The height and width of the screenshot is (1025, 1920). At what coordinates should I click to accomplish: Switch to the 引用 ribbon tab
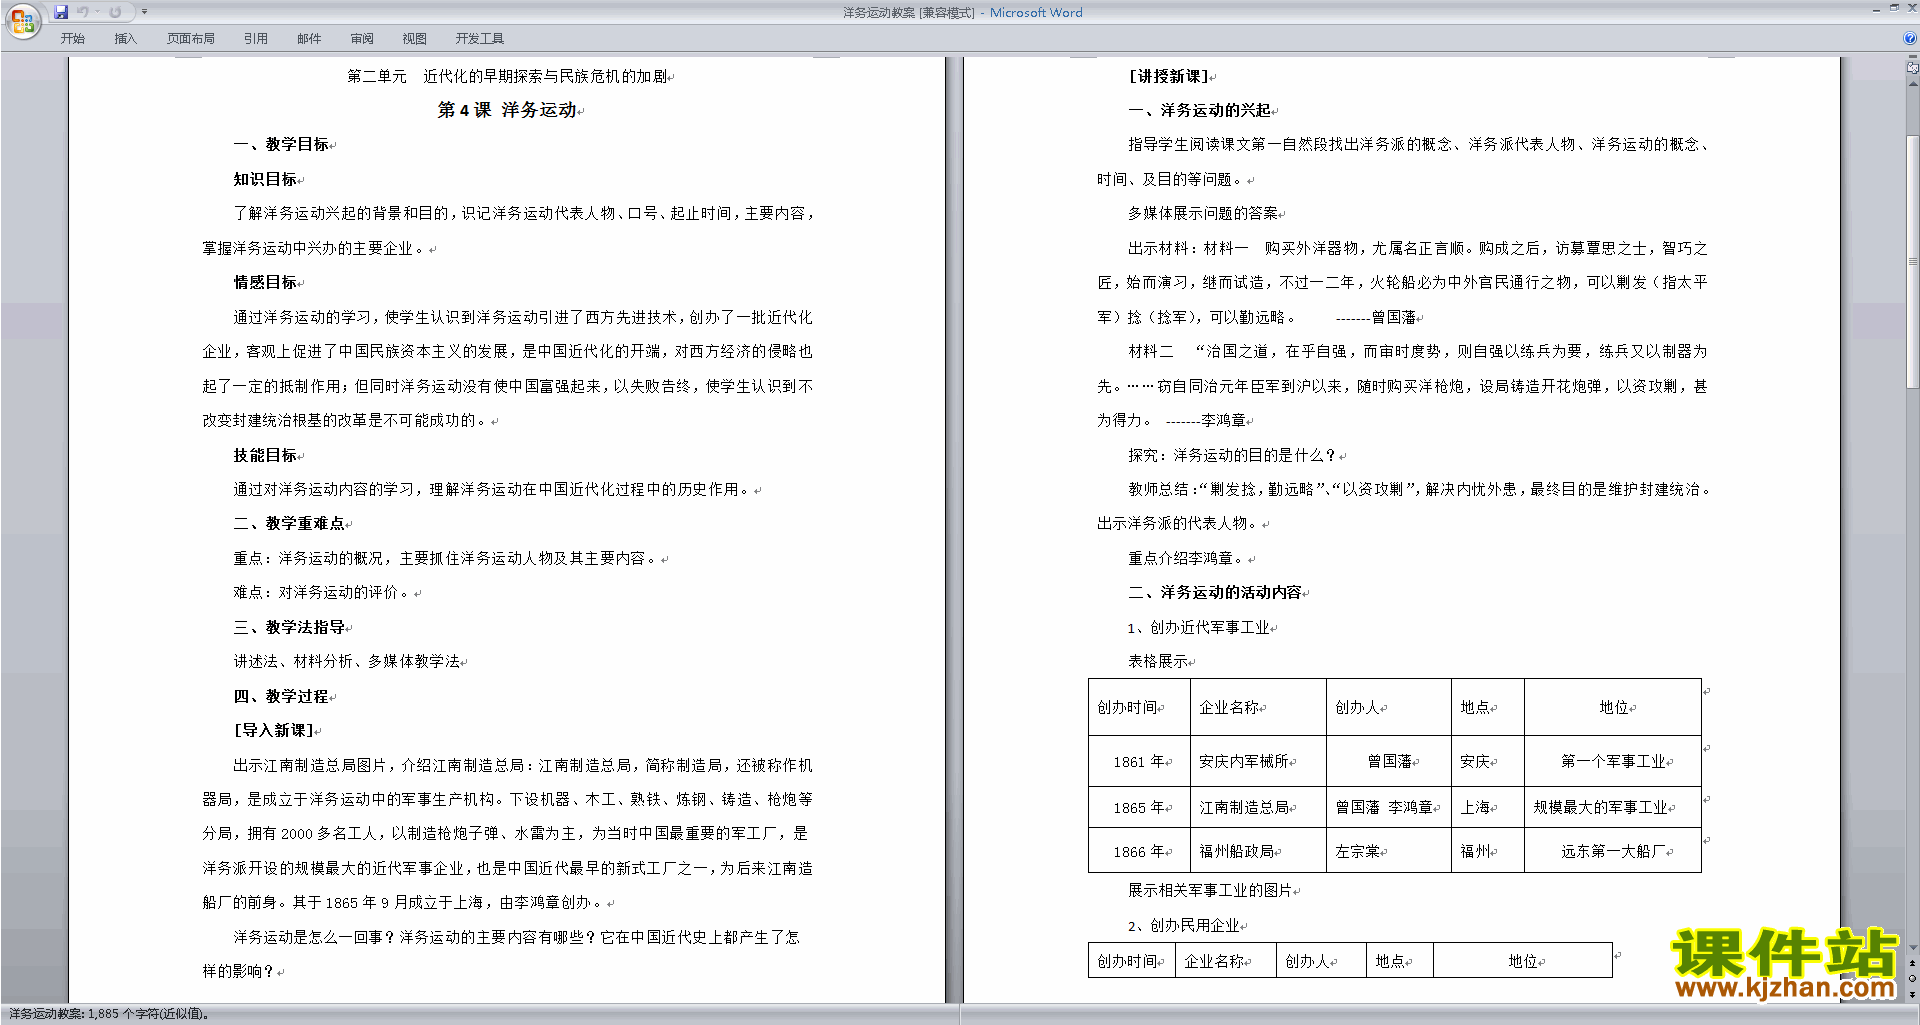click(255, 38)
